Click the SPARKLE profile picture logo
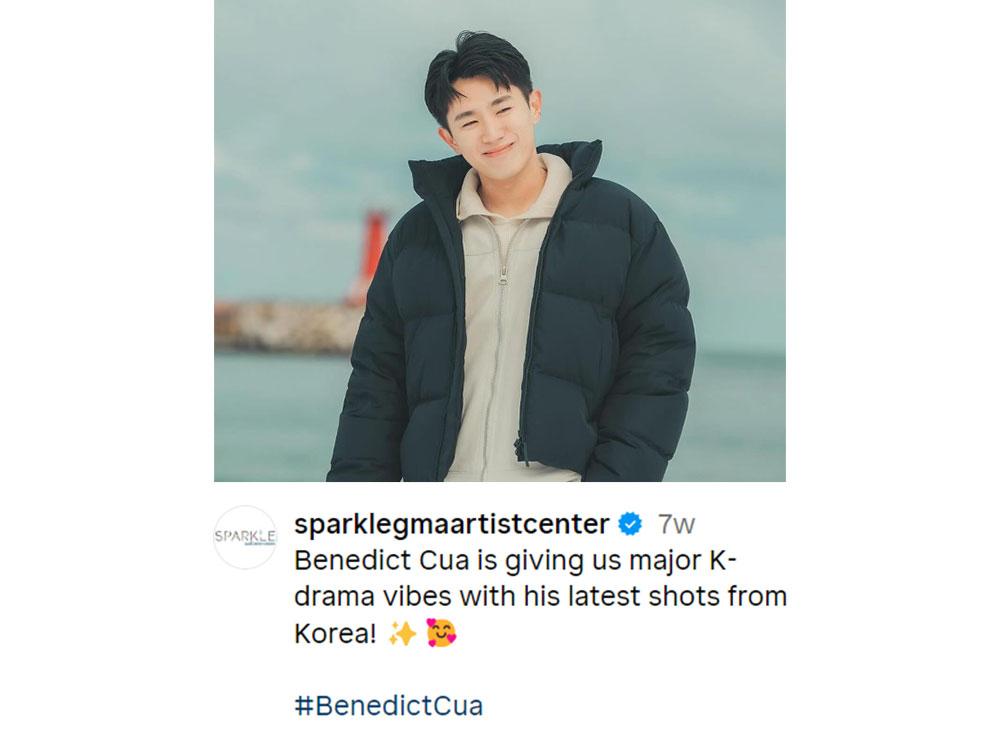 point(245,533)
